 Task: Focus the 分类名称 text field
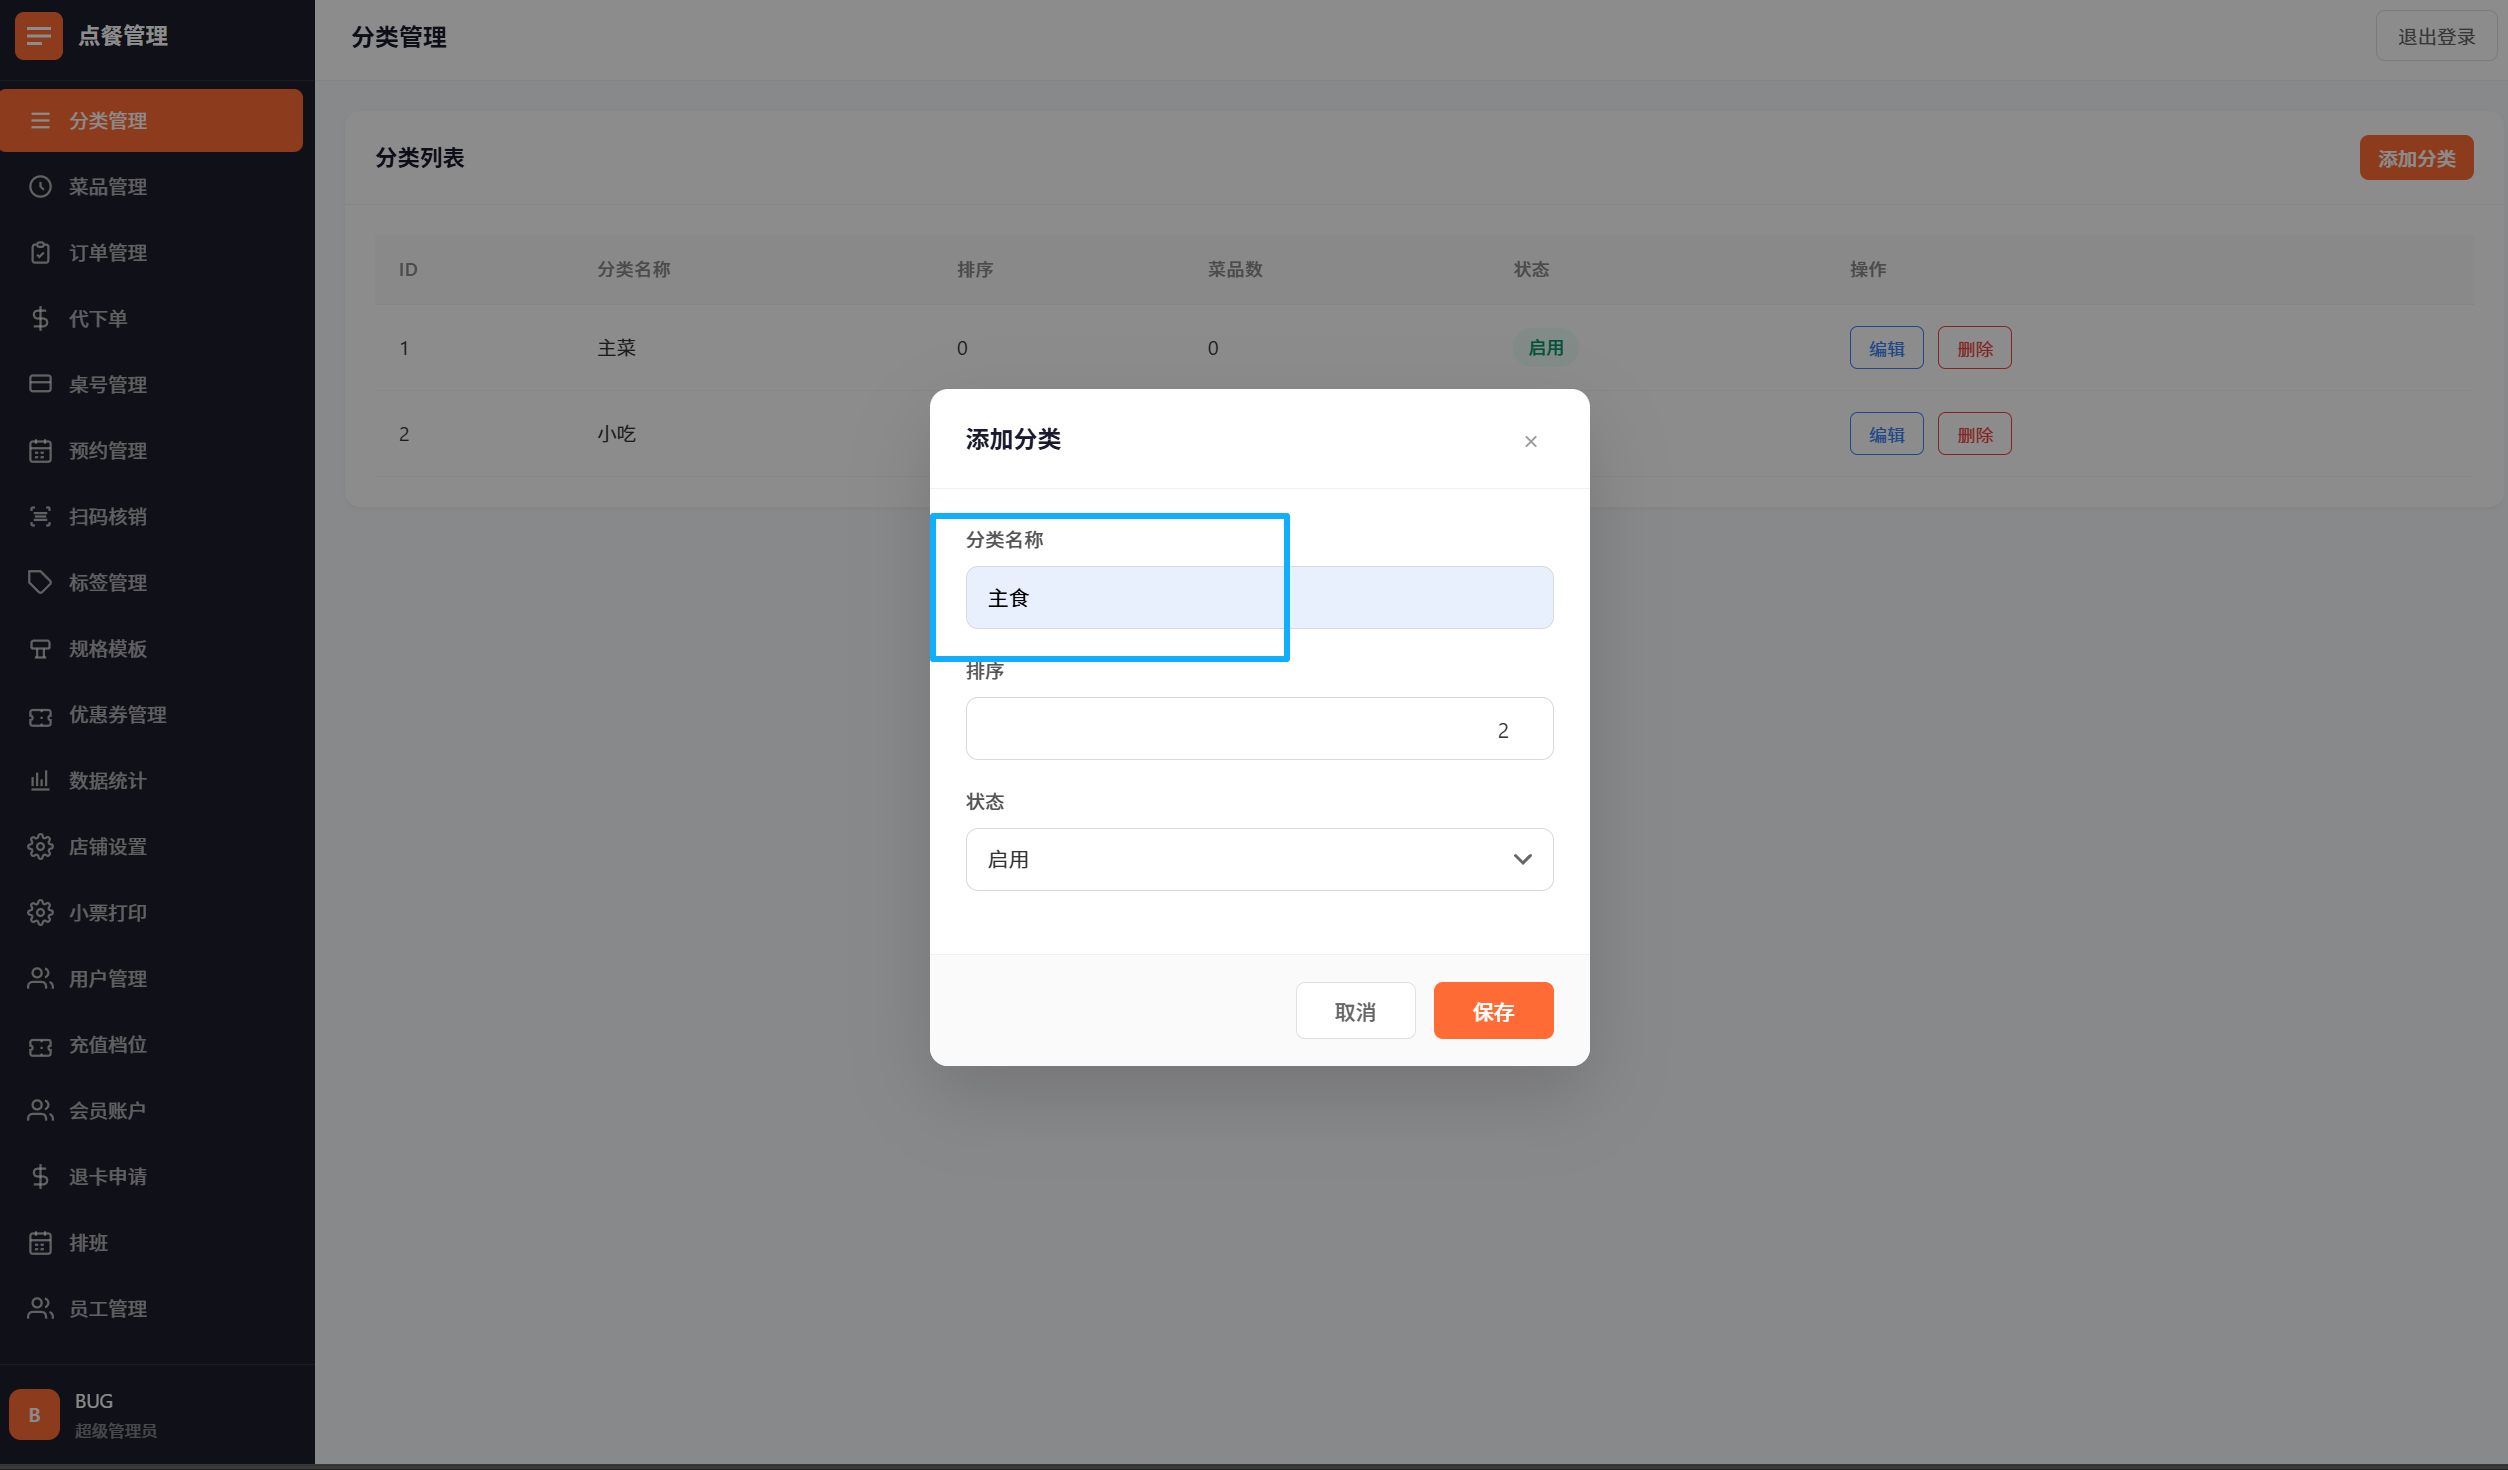[1258, 598]
